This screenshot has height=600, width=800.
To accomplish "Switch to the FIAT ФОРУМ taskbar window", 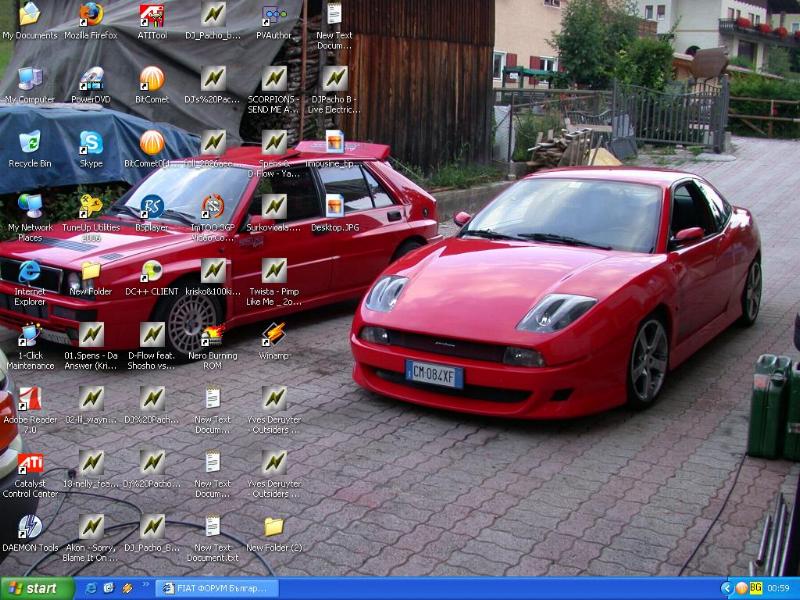I will click(218, 588).
